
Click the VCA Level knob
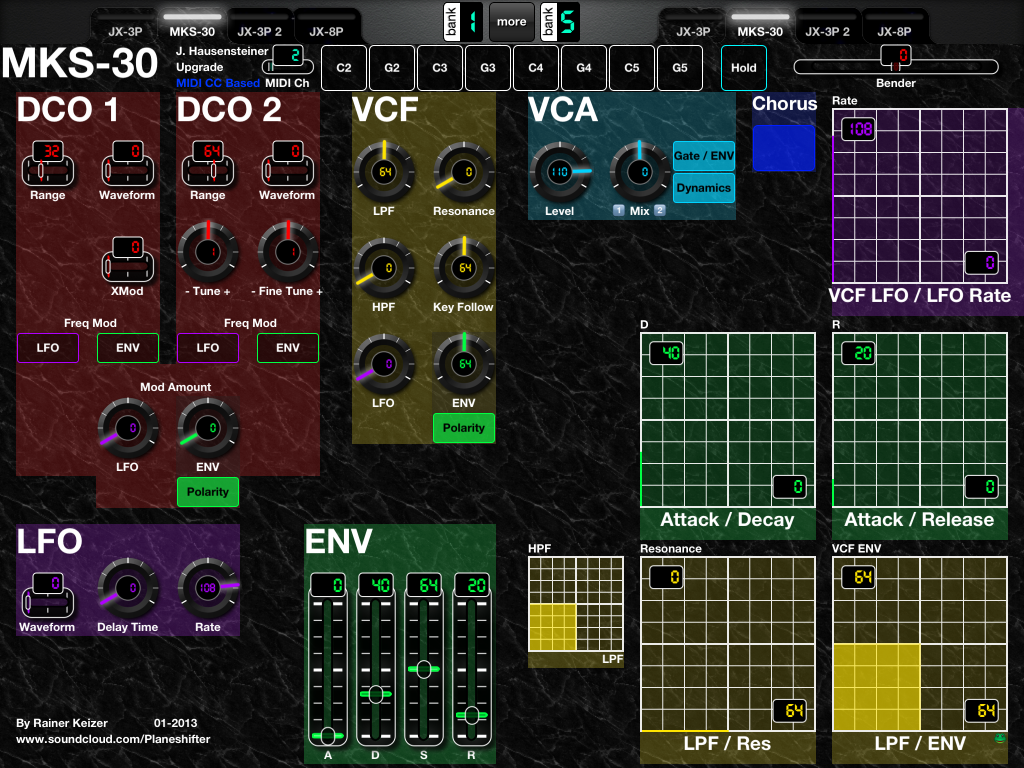(x=560, y=172)
